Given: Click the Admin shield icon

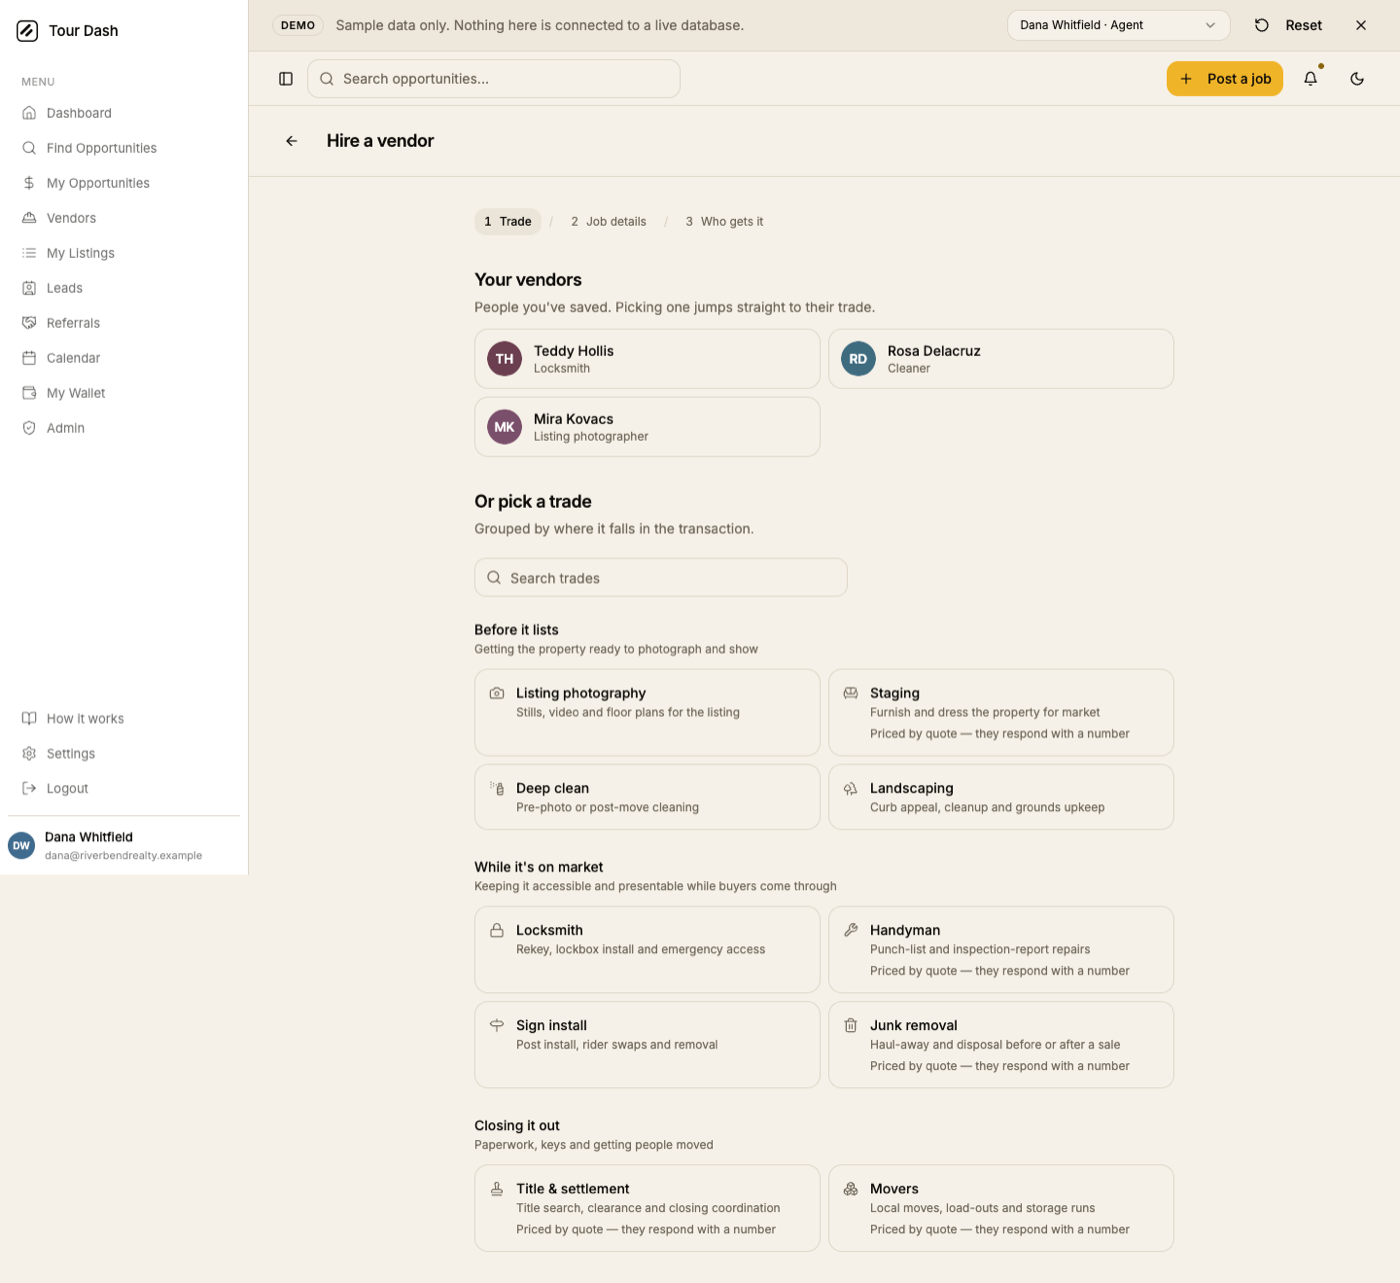Looking at the screenshot, I should tap(29, 428).
